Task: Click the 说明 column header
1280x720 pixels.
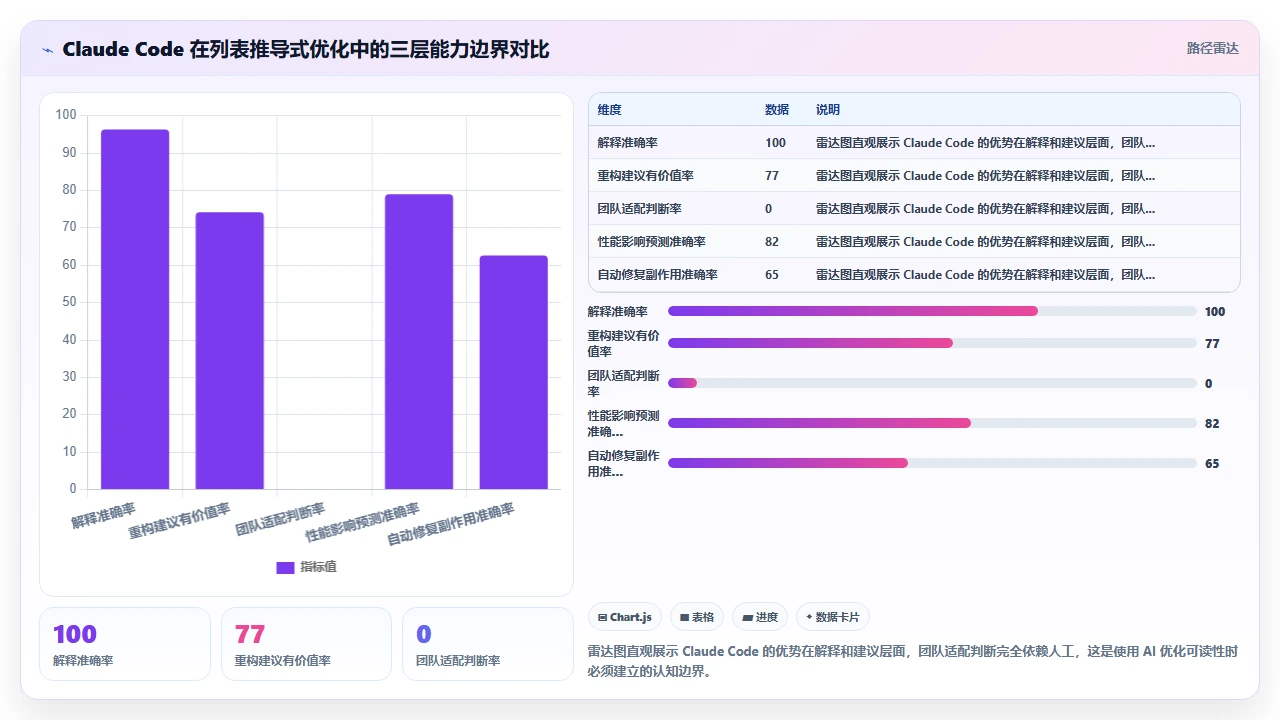Action: tap(828, 109)
